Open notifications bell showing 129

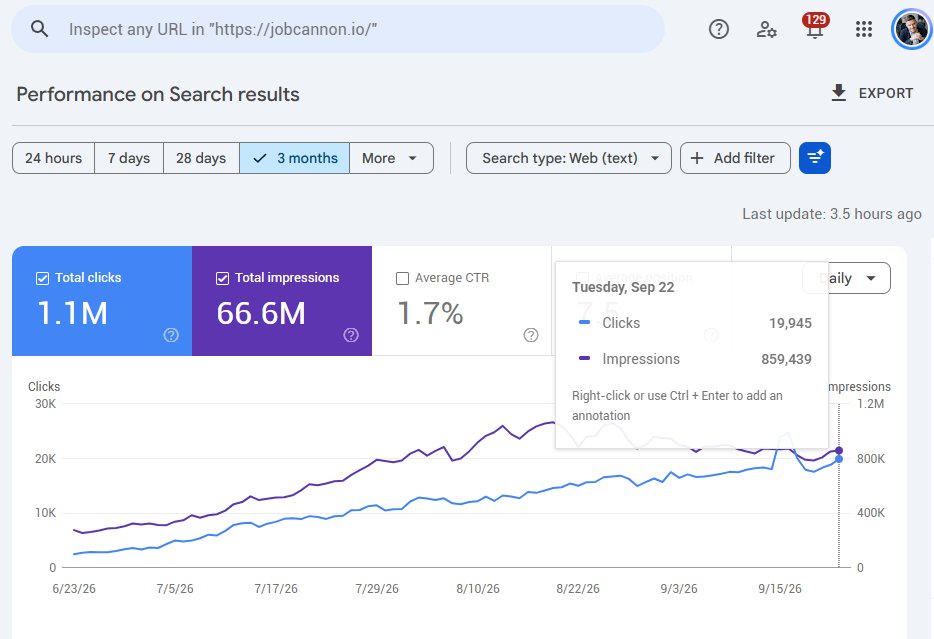[815, 27]
